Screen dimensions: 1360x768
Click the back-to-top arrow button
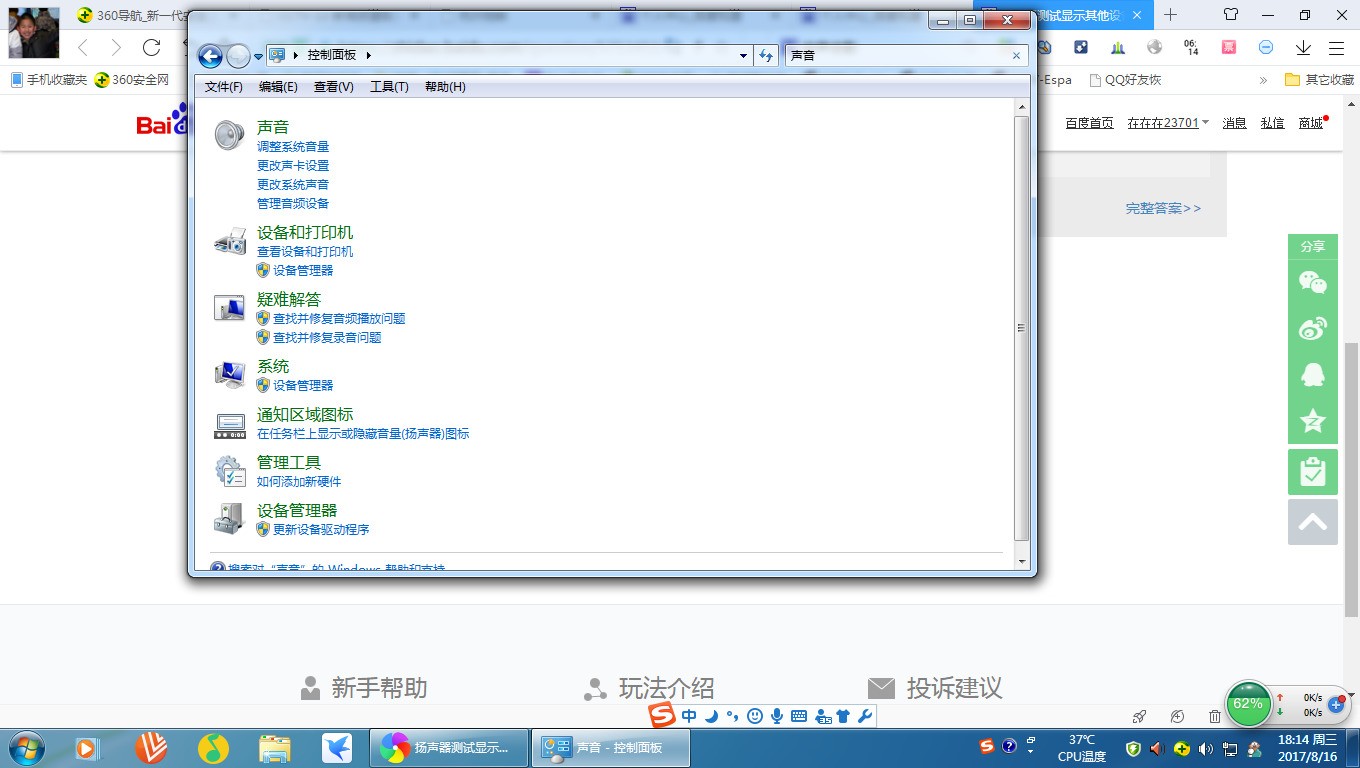[x=1313, y=522]
